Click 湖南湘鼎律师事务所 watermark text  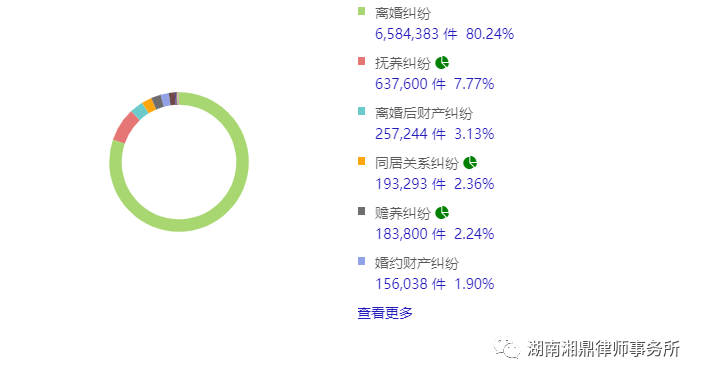(x=603, y=348)
